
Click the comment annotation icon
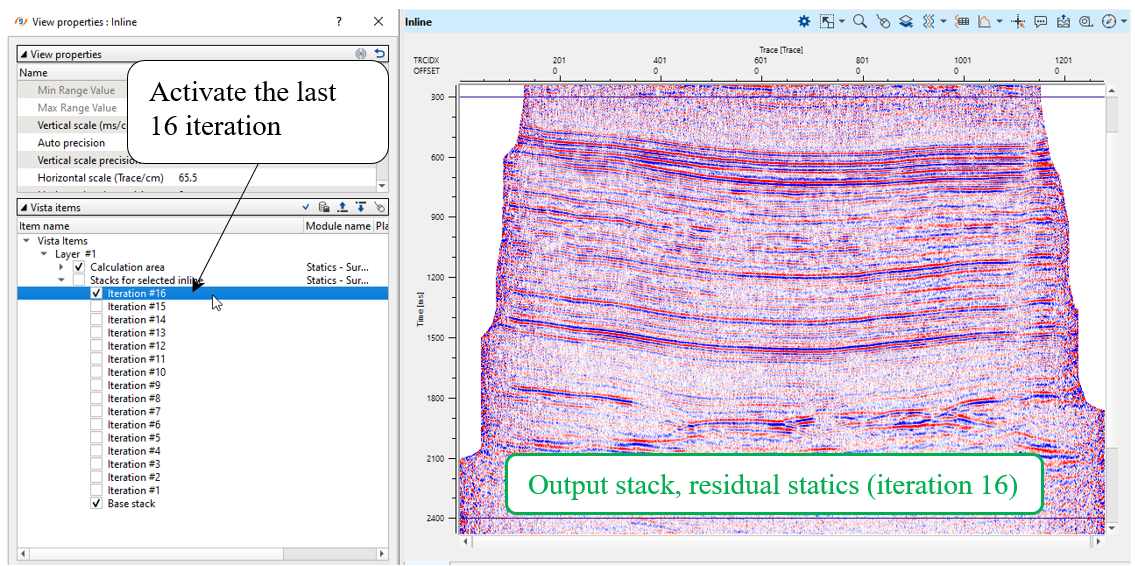[x=1040, y=21]
